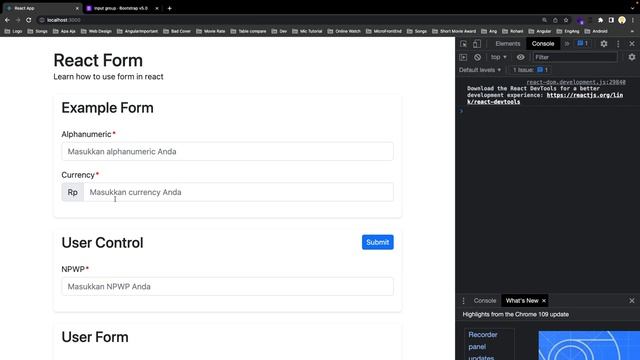Screen dimensions: 640x360
Task: Open the Recorder panel updates link
Action: coord(483,346)
